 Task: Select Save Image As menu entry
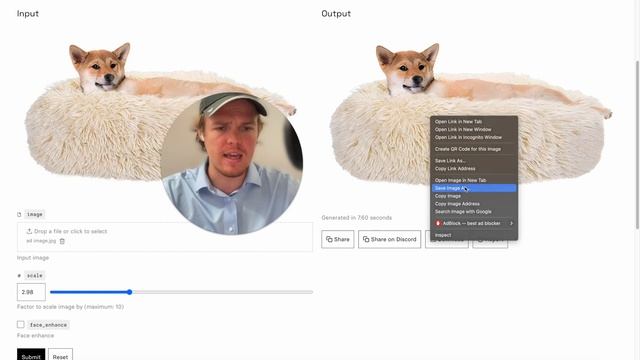(x=474, y=188)
